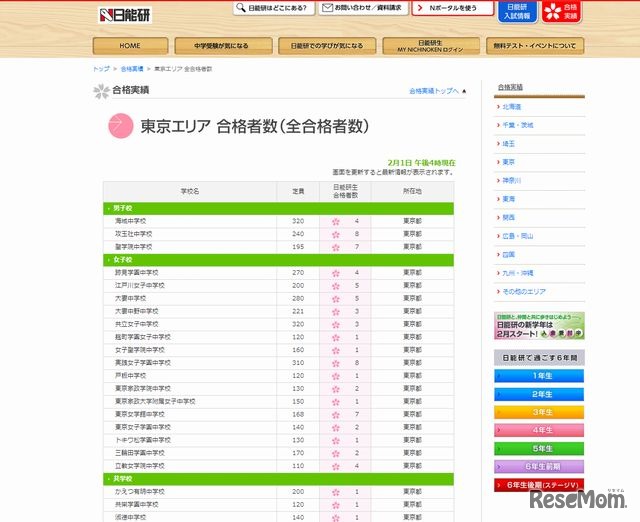Open the 日能研はどこにある? search link
The height and width of the screenshot is (522, 640).
click(272, 8)
